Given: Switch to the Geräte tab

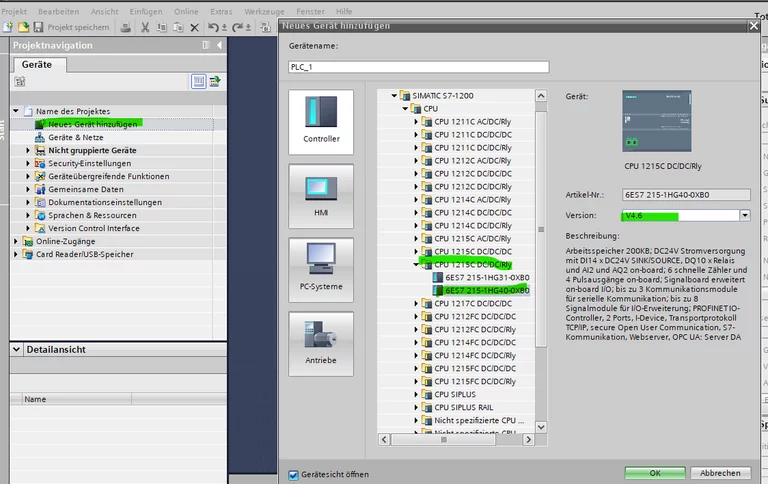Looking at the screenshot, I should [x=37, y=65].
